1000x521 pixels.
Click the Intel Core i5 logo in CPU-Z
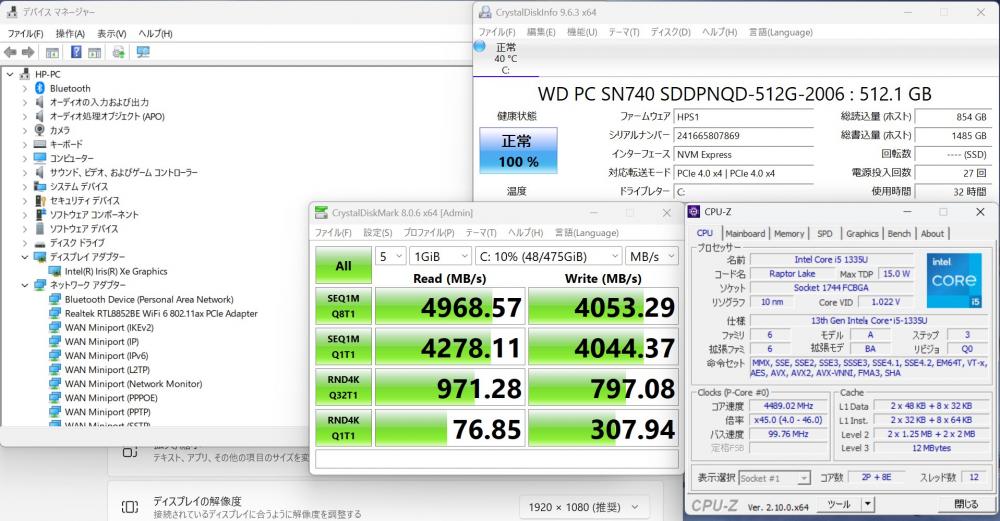point(953,280)
